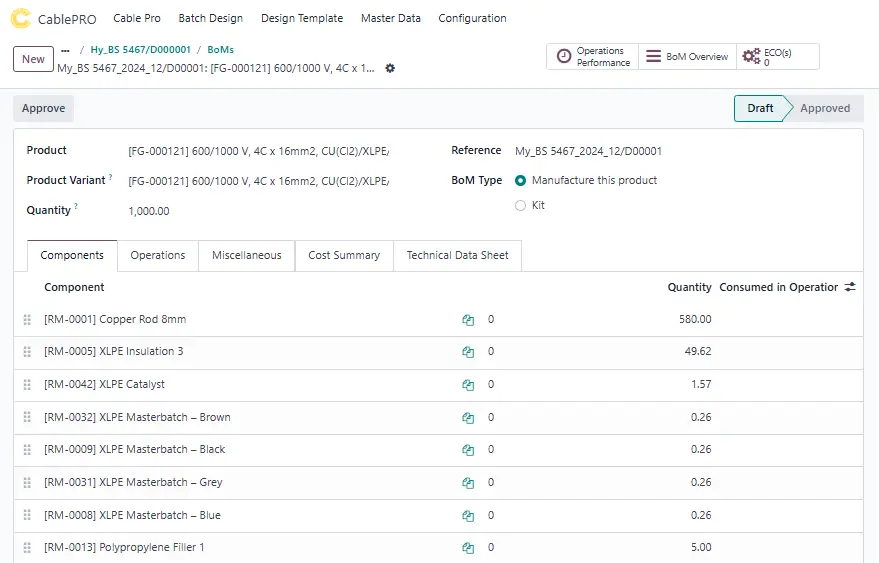The height and width of the screenshot is (563, 879).
Task: Select the Draft status stage
Action: (760, 108)
